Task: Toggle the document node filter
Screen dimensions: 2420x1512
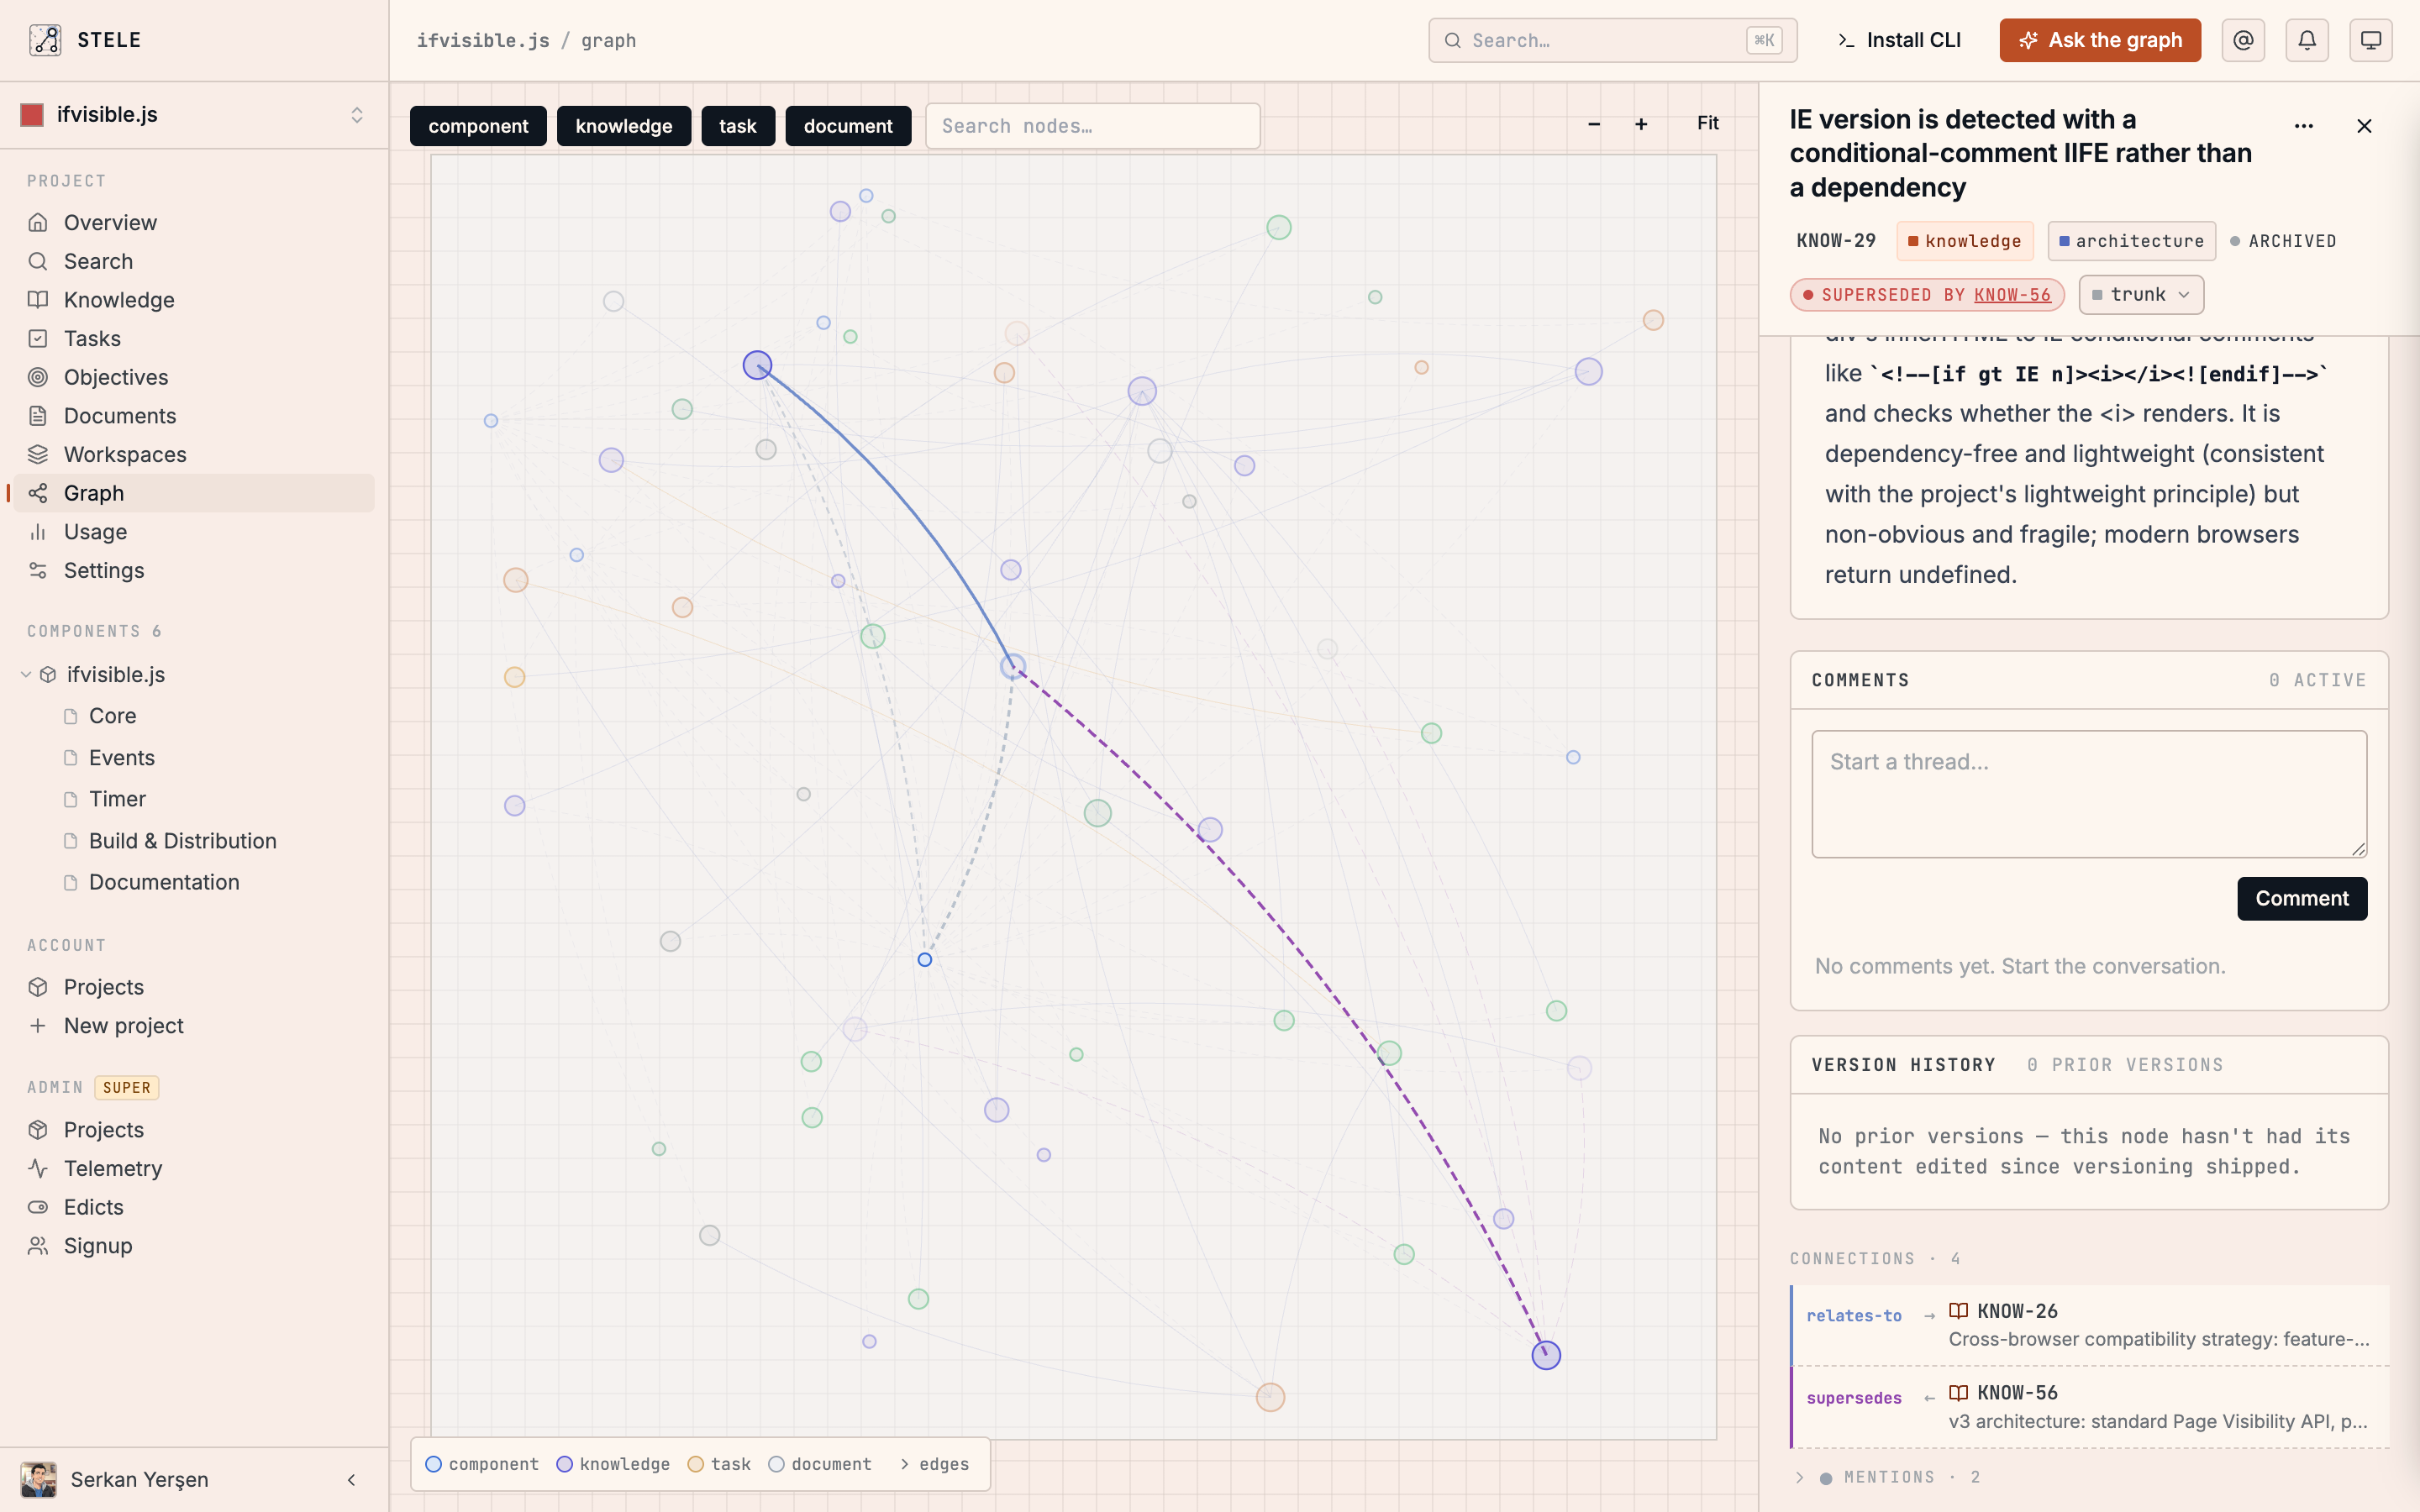Action: 848,126
